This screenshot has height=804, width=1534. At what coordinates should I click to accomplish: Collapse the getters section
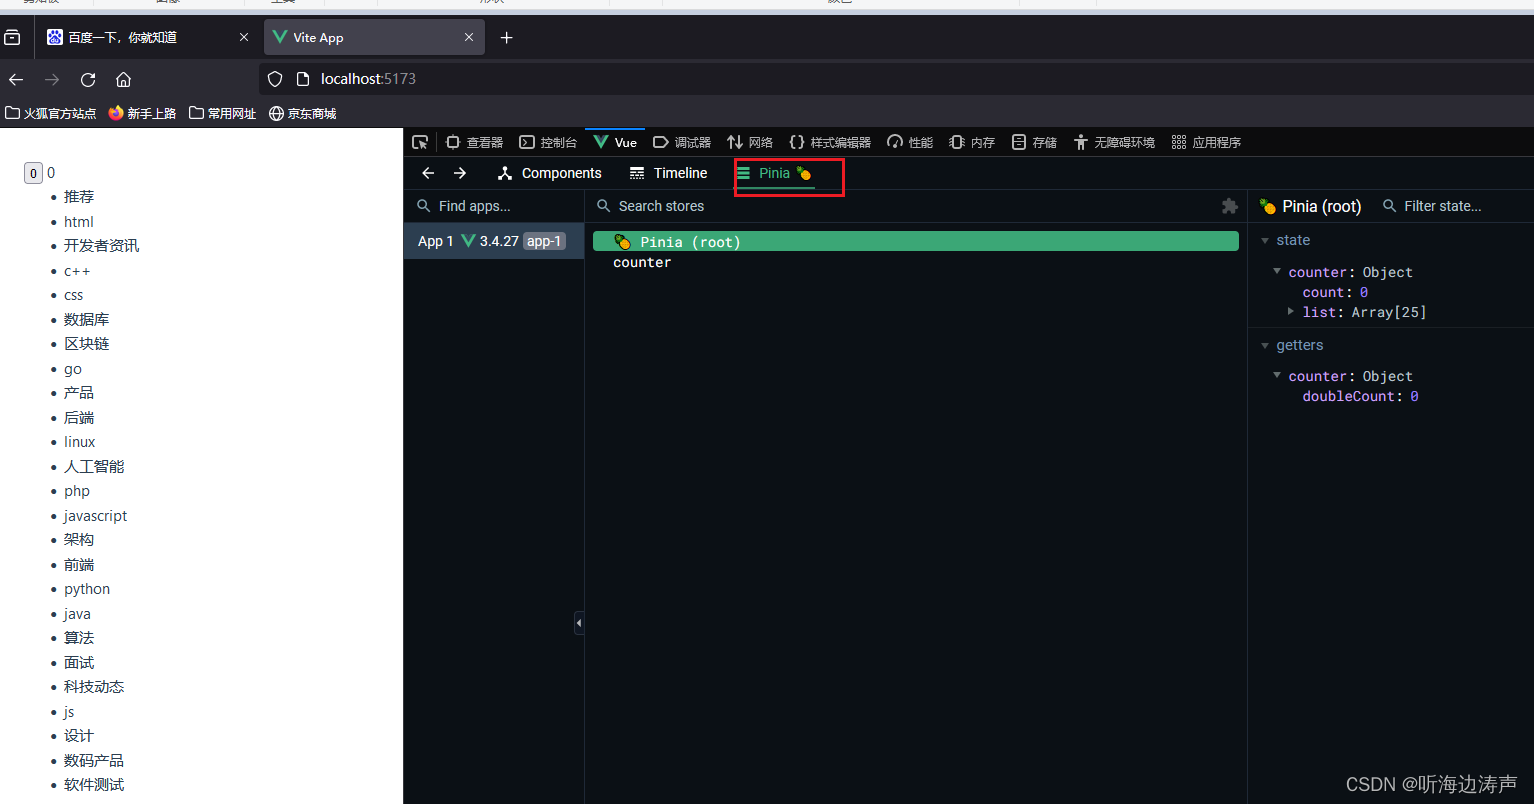pyautogui.click(x=1265, y=345)
